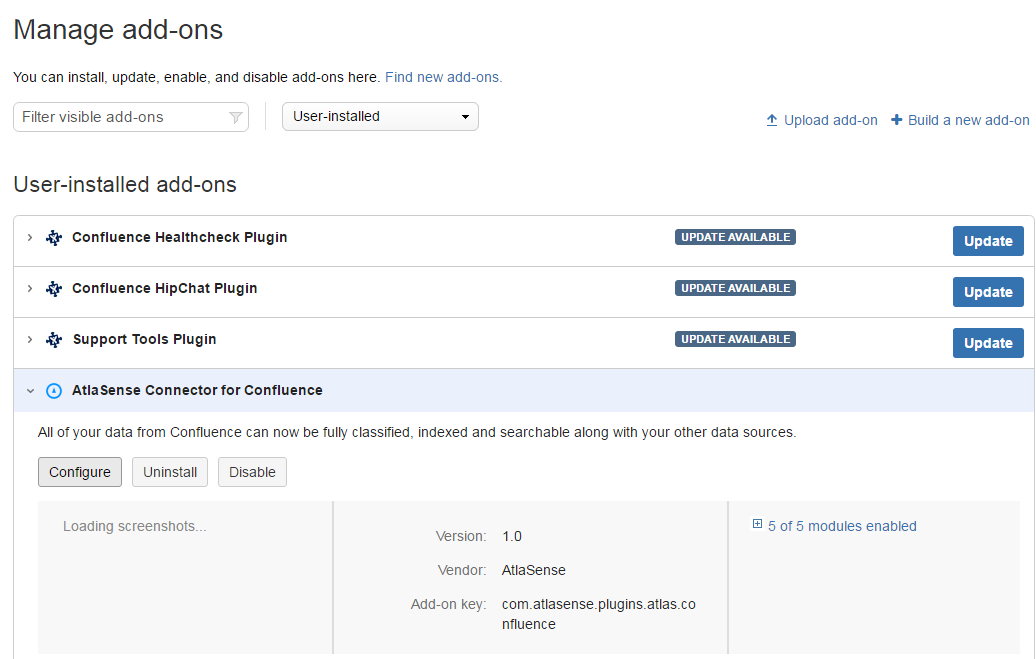The height and width of the screenshot is (659, 1036).
Task: Click the filter funnel icon
Action: click(236, 118)
